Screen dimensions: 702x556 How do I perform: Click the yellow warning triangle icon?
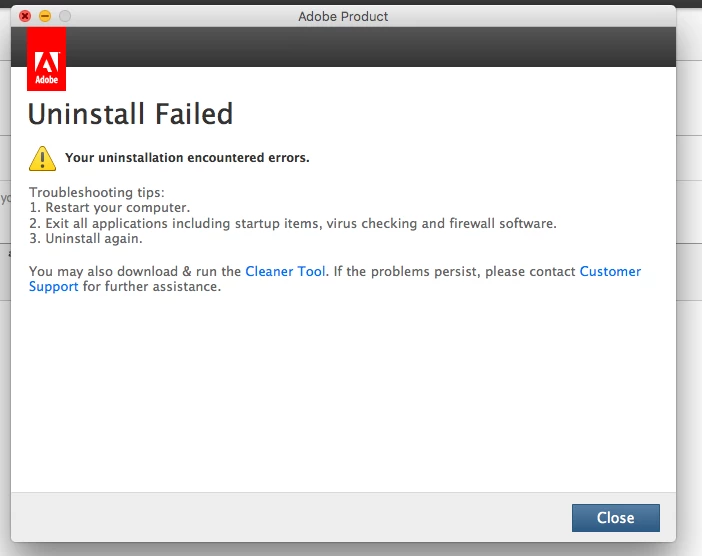pos(43,158)
